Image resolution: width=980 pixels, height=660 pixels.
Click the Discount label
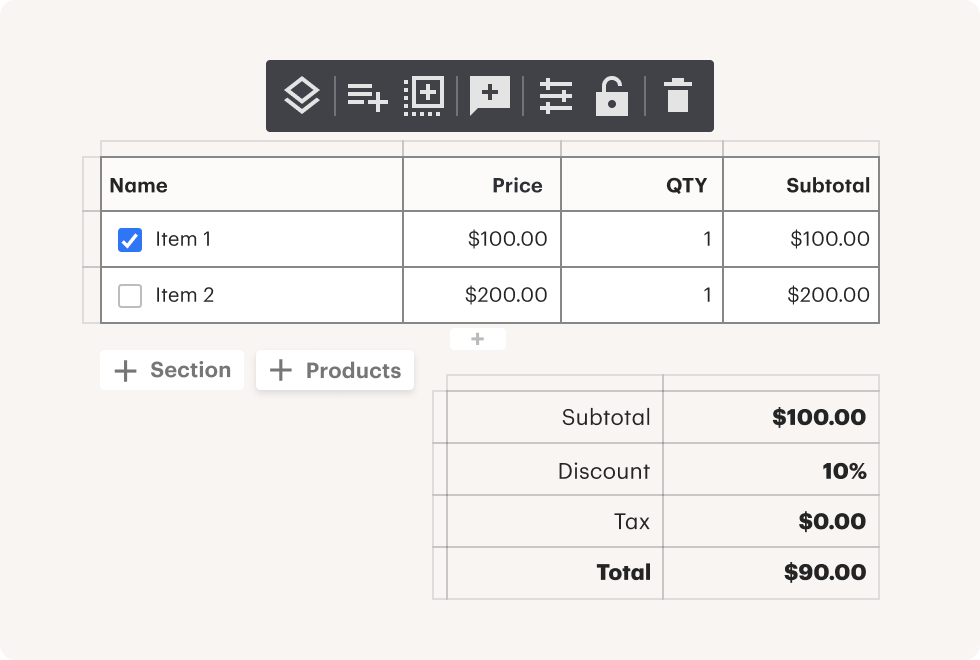(x=604, y=471)
